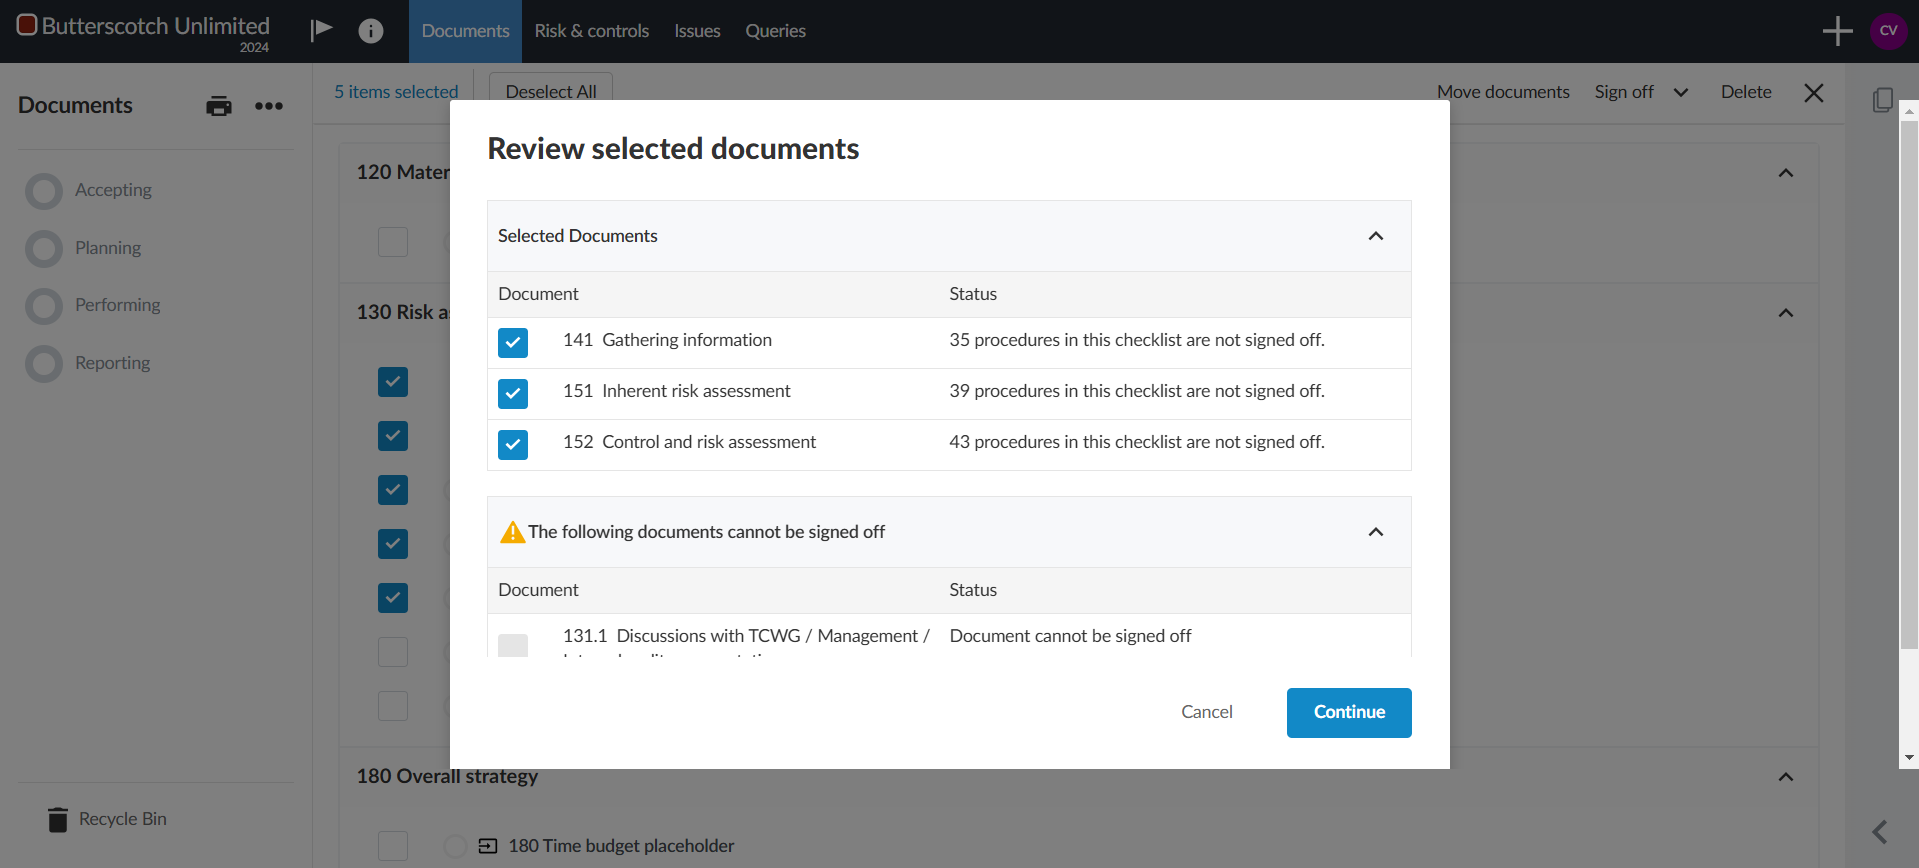Click 'Document cannot be signed off' status
Image resolution: width=1919 pixels, height=868 pixels.
1070,636
